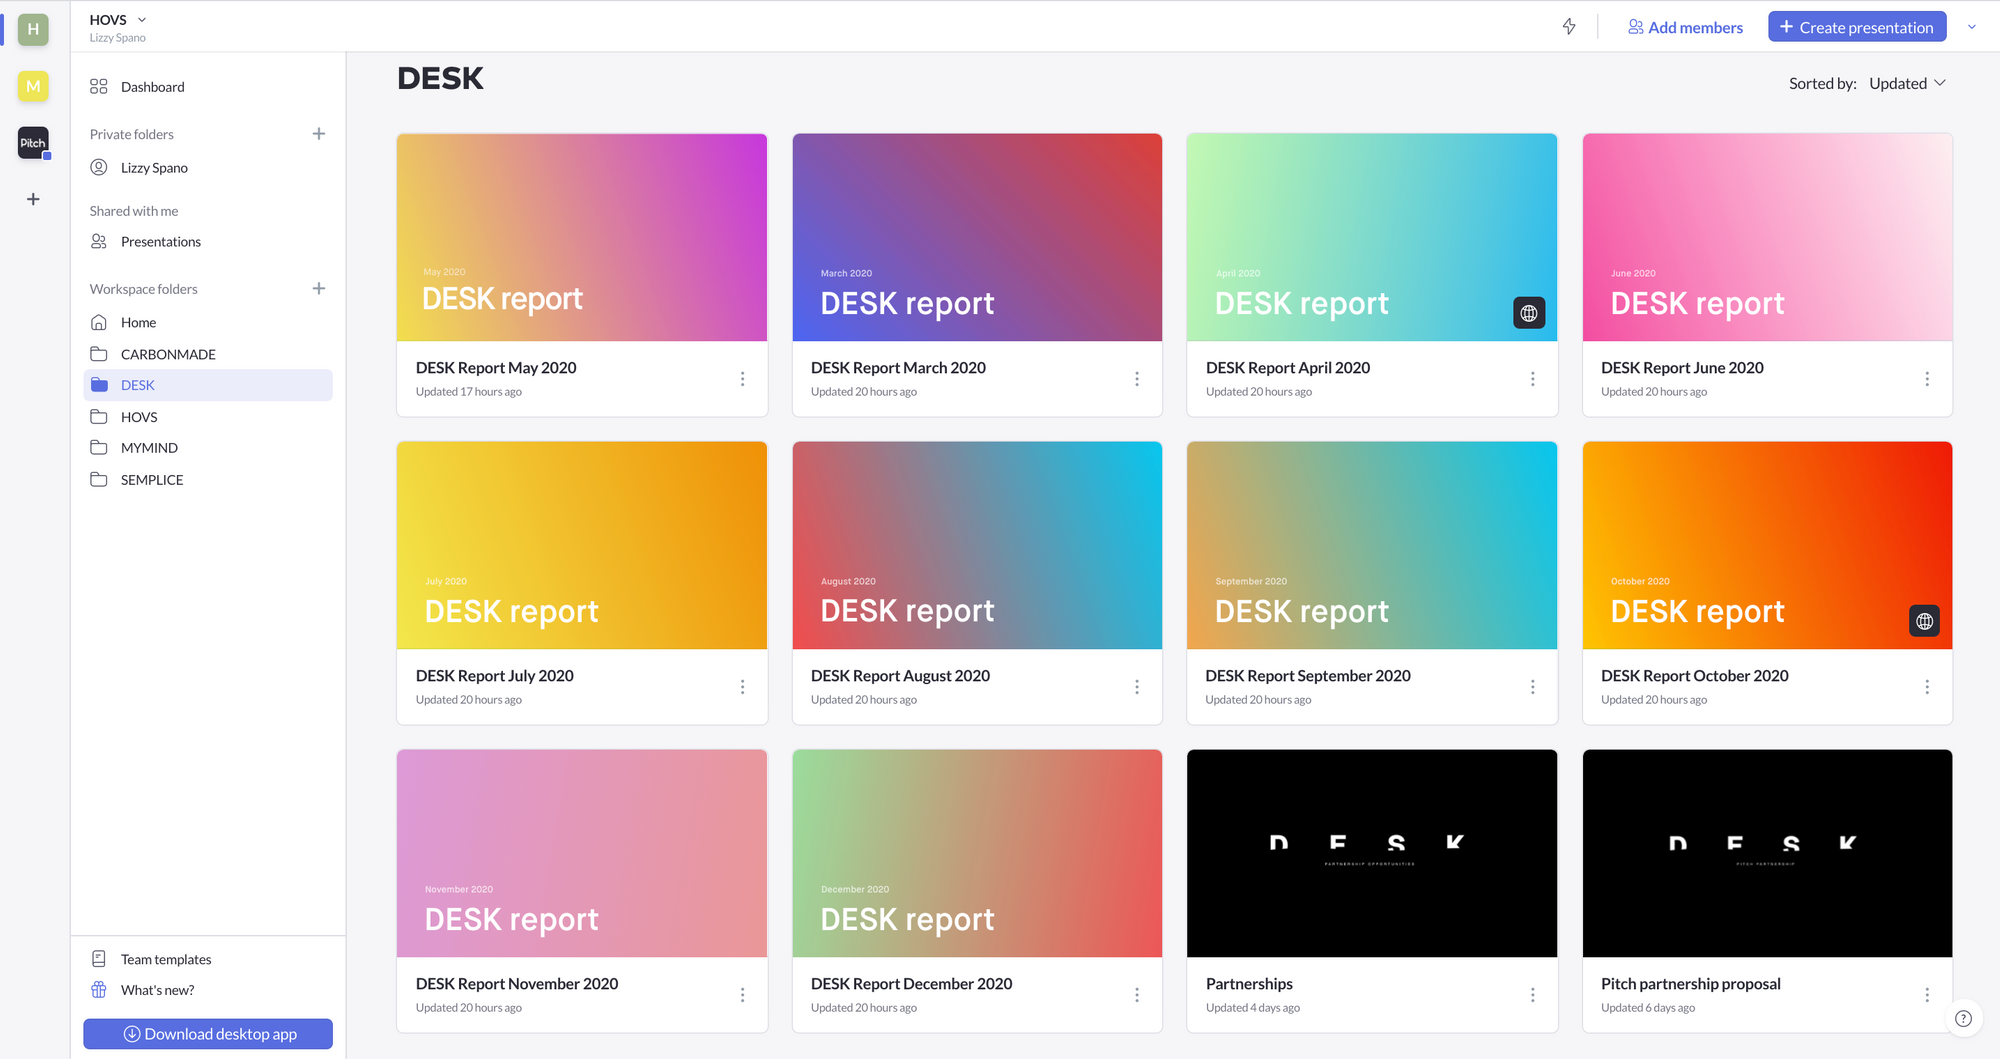The height and width of the screenshot is (1059, 2000).
Task: Open options for Partnerships presentation
Action: (1532, 995)
